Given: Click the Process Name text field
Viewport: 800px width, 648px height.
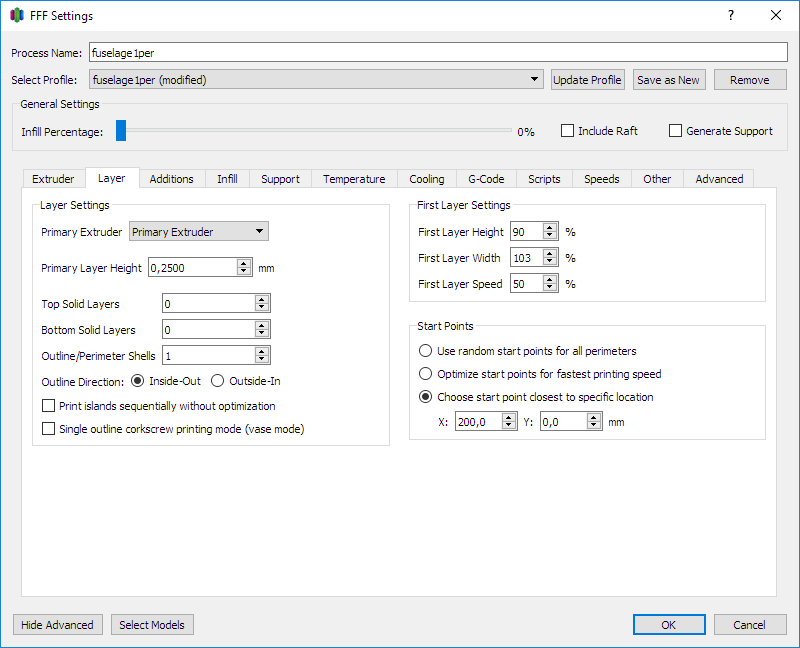Looking at the screenshot, I should click(x=438, y=52).
